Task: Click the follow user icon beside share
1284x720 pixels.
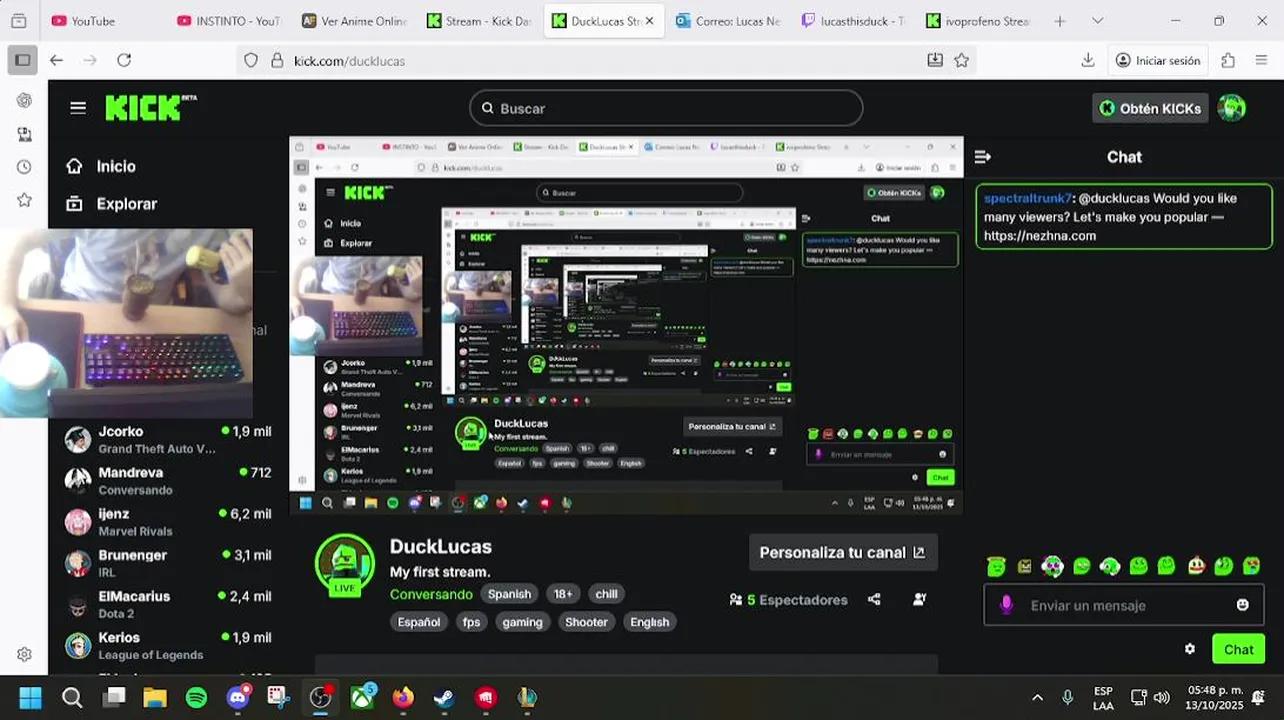Action: 919,600
